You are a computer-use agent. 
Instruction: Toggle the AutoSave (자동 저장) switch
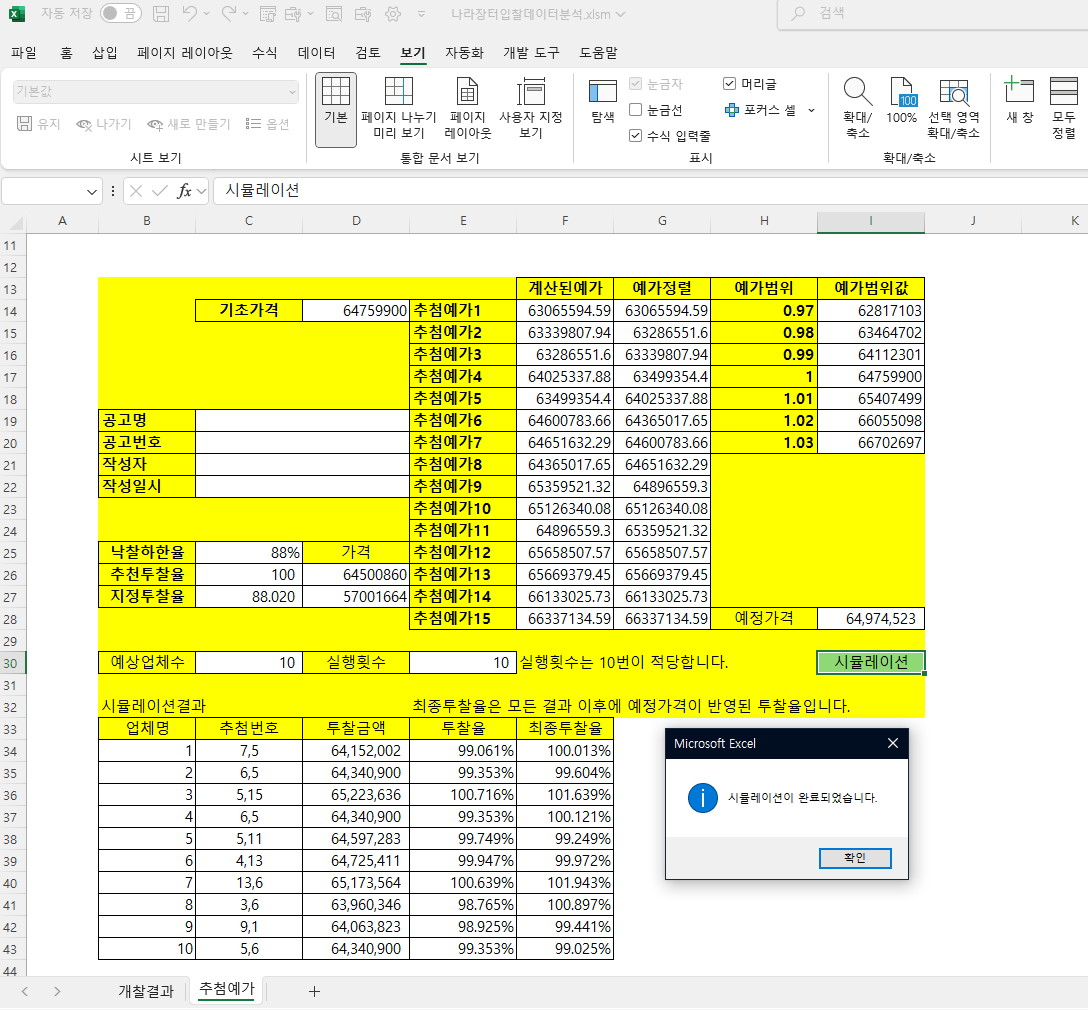(x=121, y=13)
